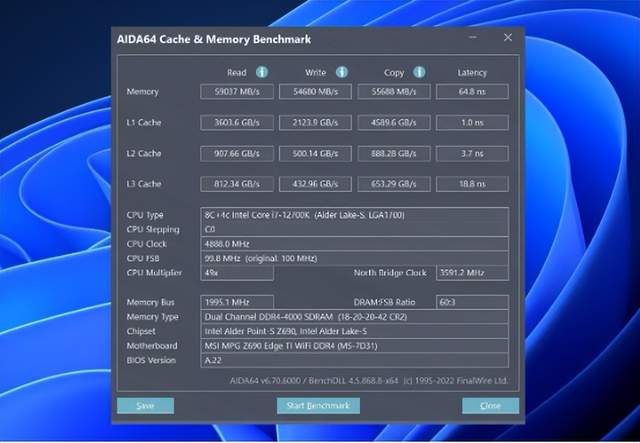Close the benchmark window with X
This screenshot has width=640, height=443.
point(508,37)
